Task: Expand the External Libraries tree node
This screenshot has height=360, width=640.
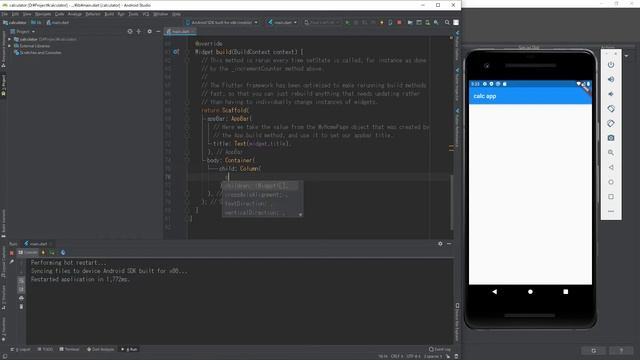Action: [x=9, y=46]
